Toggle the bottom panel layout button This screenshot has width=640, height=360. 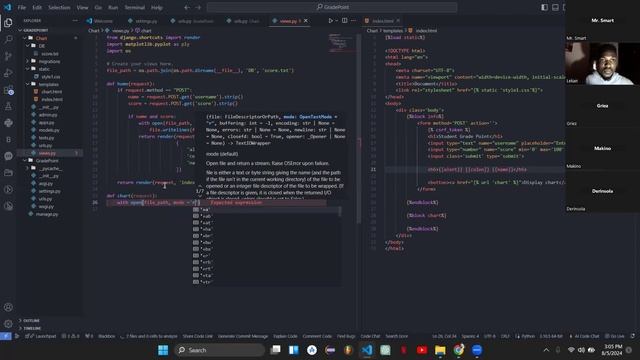pyautogui.click(x=556, y=7)
